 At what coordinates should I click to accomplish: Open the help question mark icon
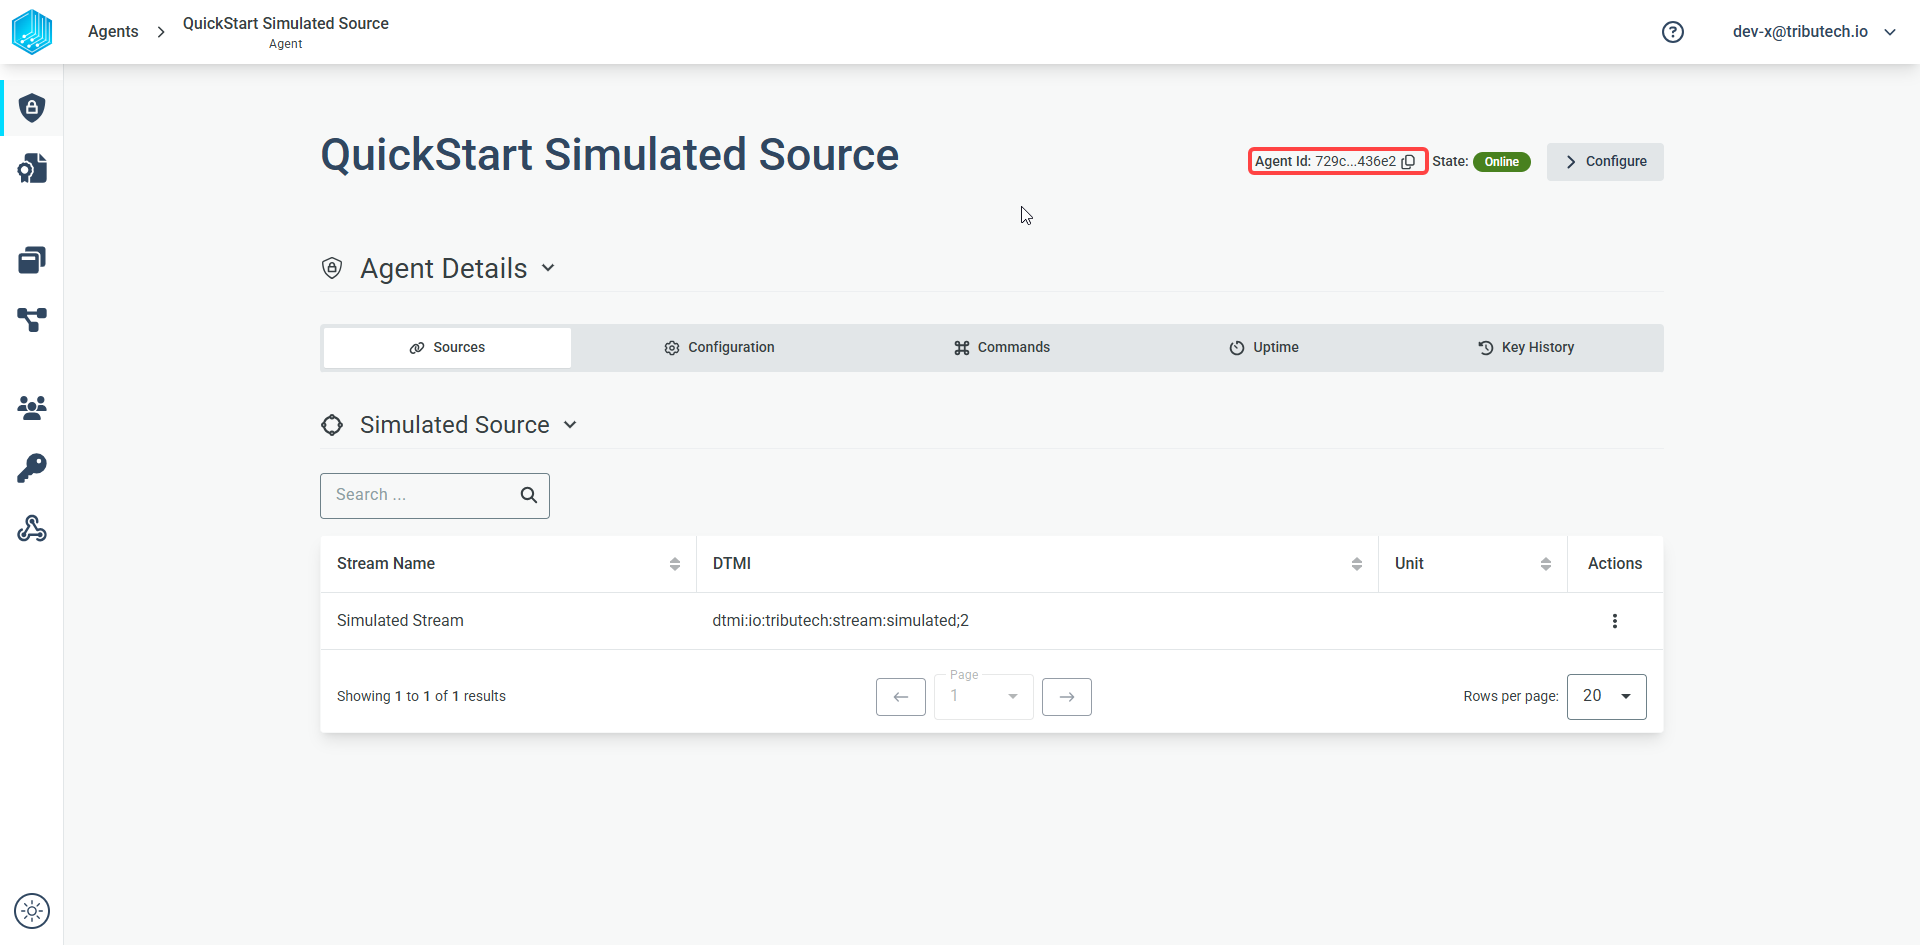point(1673,32)
